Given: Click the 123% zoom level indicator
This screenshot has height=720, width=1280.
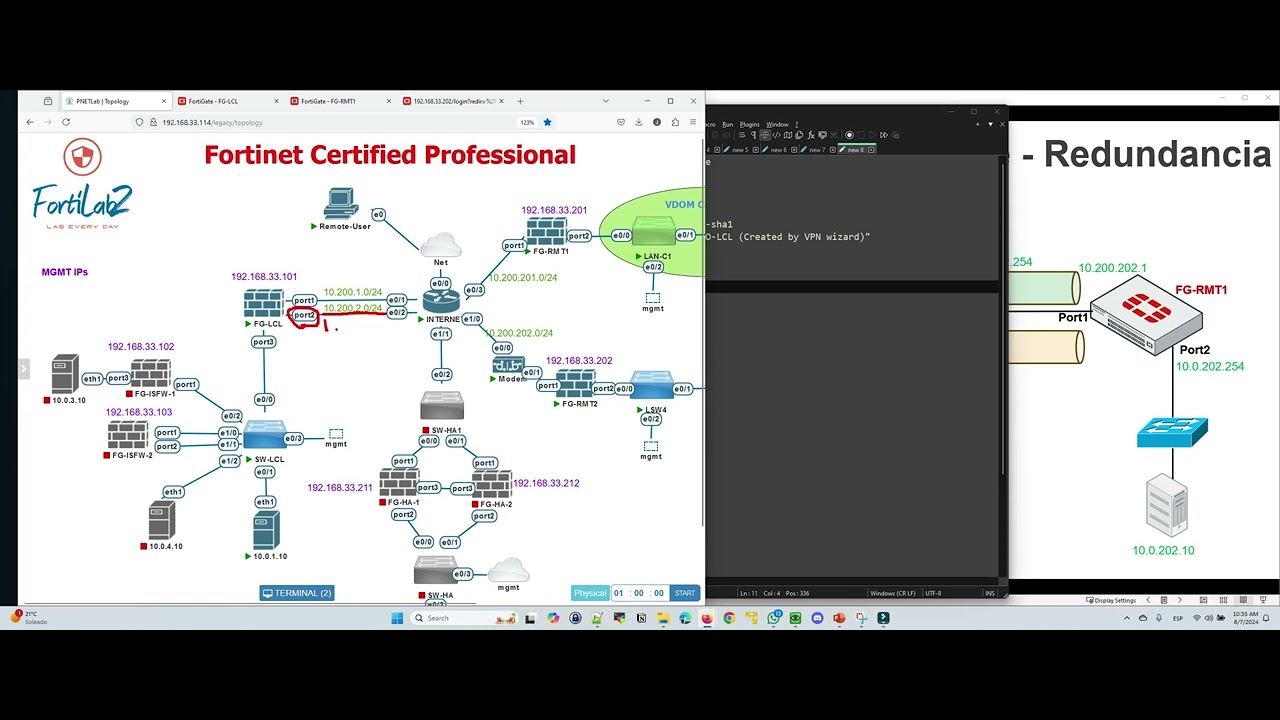Looking at the screenshot, I should point(527,122).
